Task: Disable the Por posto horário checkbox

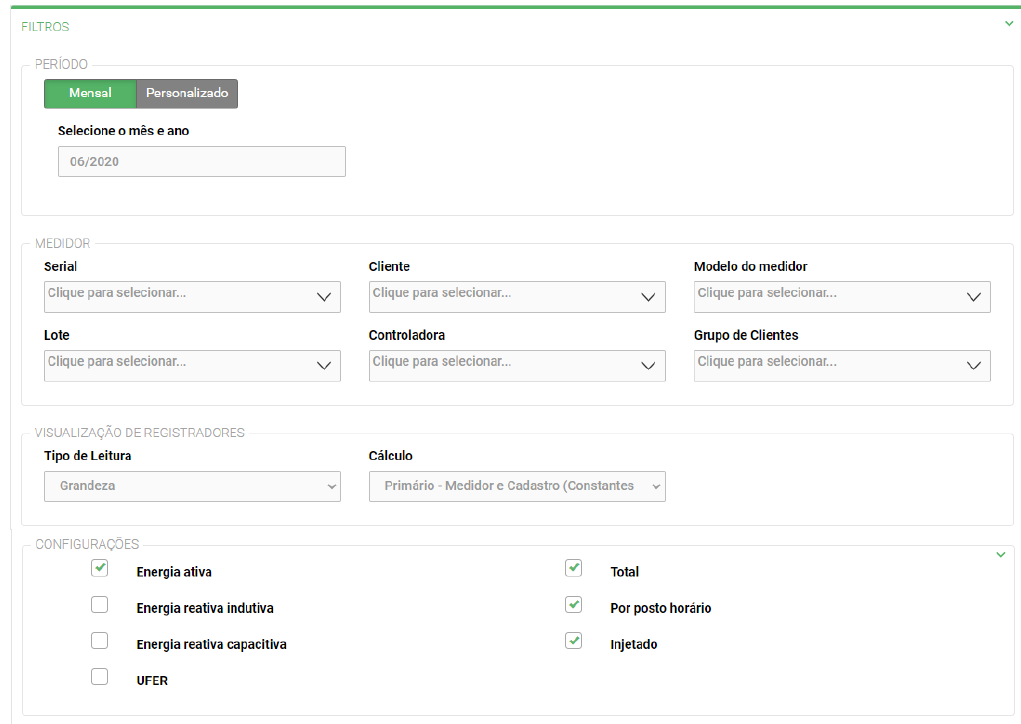Action: (x=573, y=604)
